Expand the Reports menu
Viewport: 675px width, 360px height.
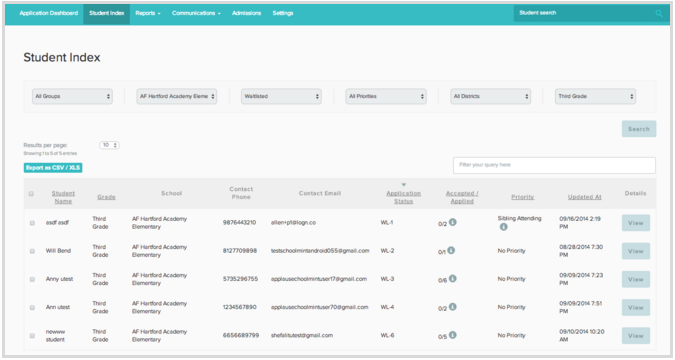[148, 13]
